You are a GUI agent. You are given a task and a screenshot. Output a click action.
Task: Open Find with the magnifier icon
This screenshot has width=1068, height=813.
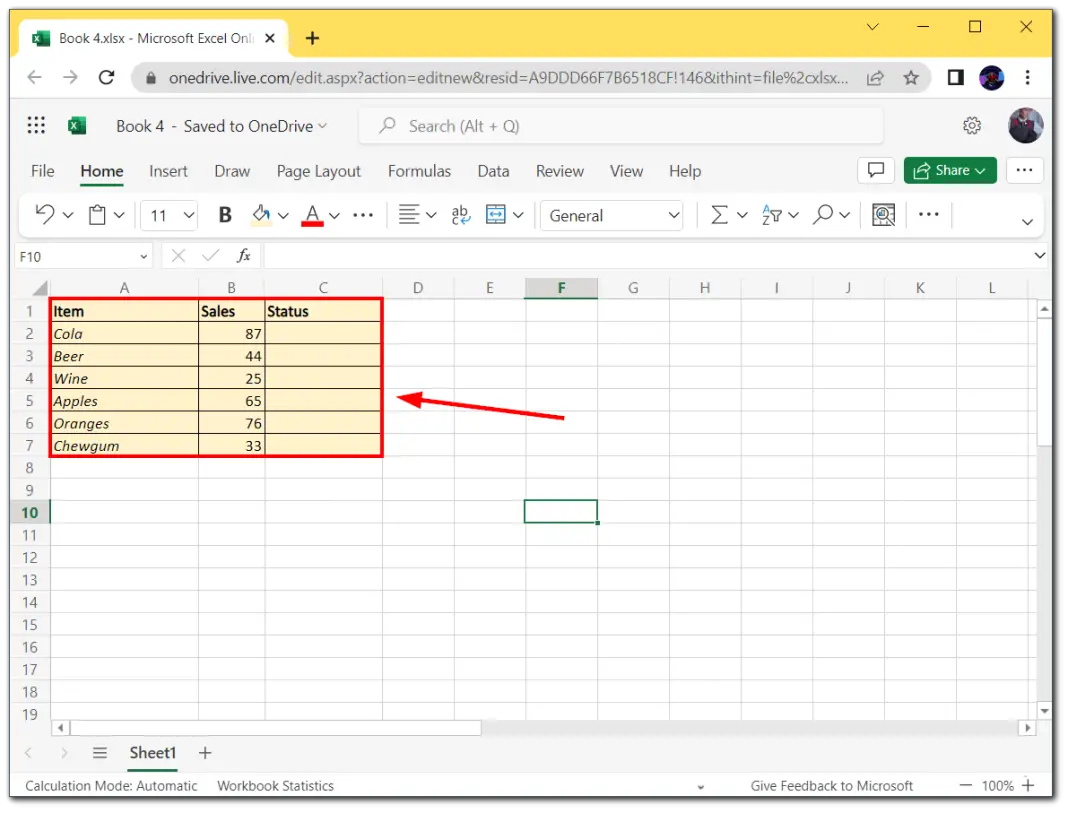click(x=826, y=215)
